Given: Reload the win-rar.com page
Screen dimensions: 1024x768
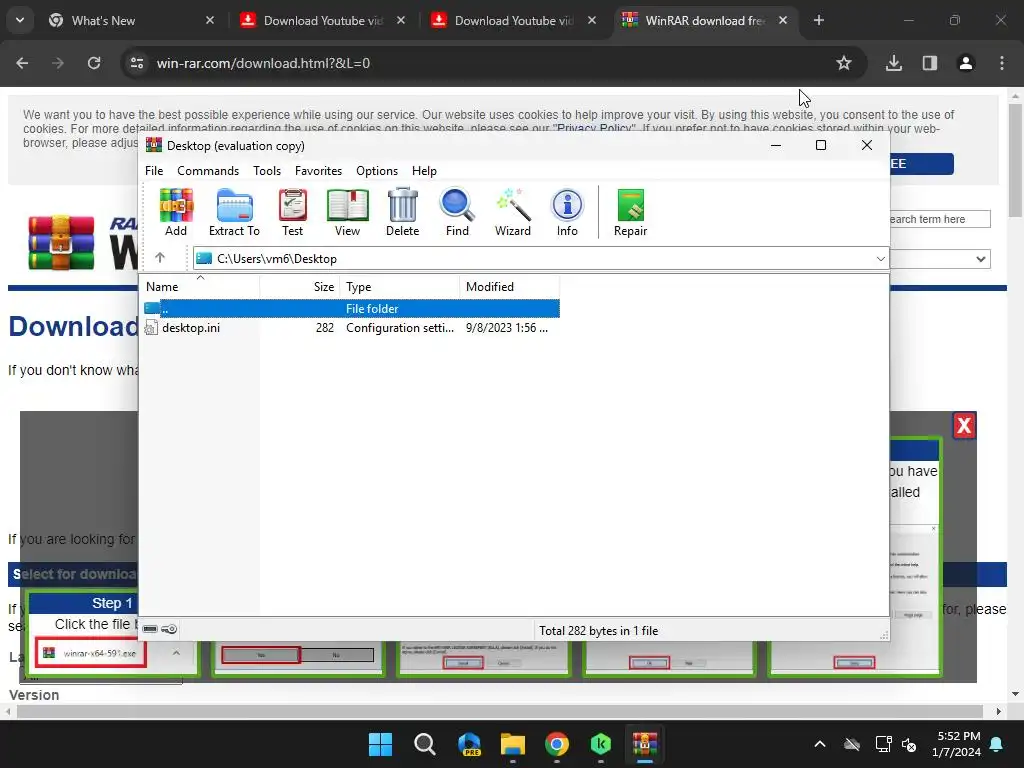Looking at the screenshot, I should (x=94, y=63).
